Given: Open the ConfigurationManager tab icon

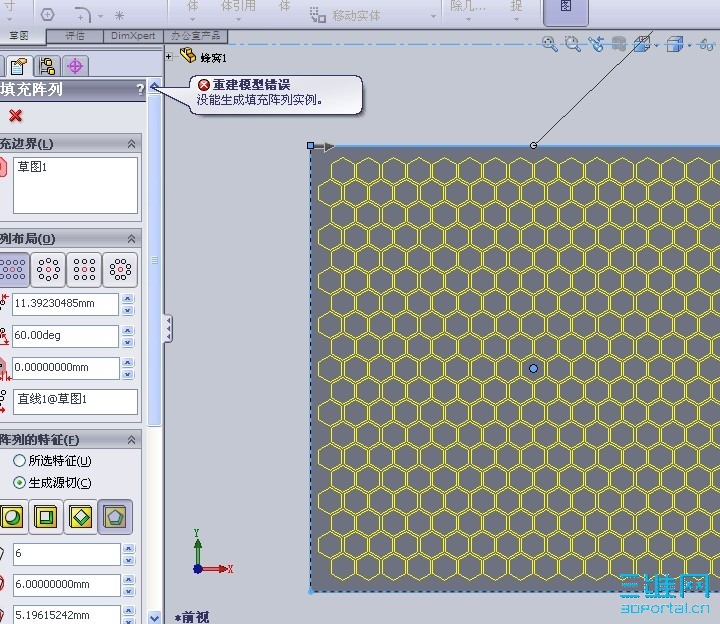Looking at the screenshot, I should tap(47, 66).
